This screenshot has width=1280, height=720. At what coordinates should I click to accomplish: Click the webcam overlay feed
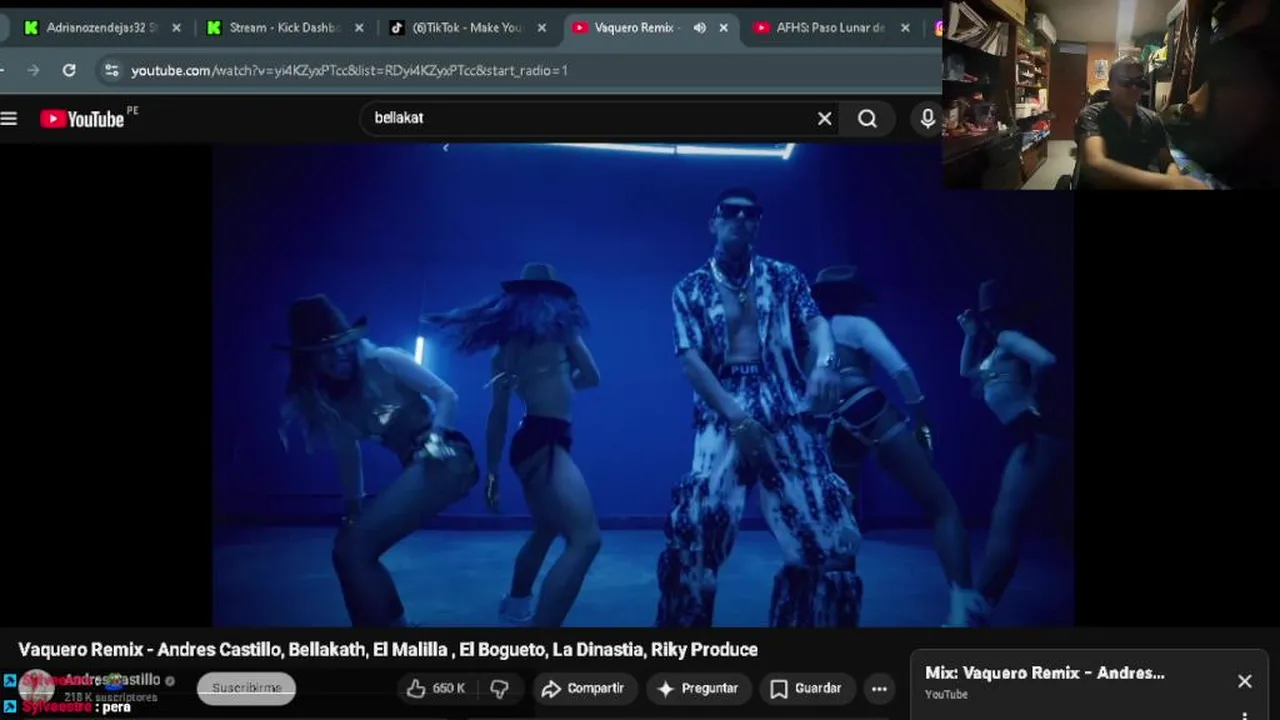coord(1110,95)
